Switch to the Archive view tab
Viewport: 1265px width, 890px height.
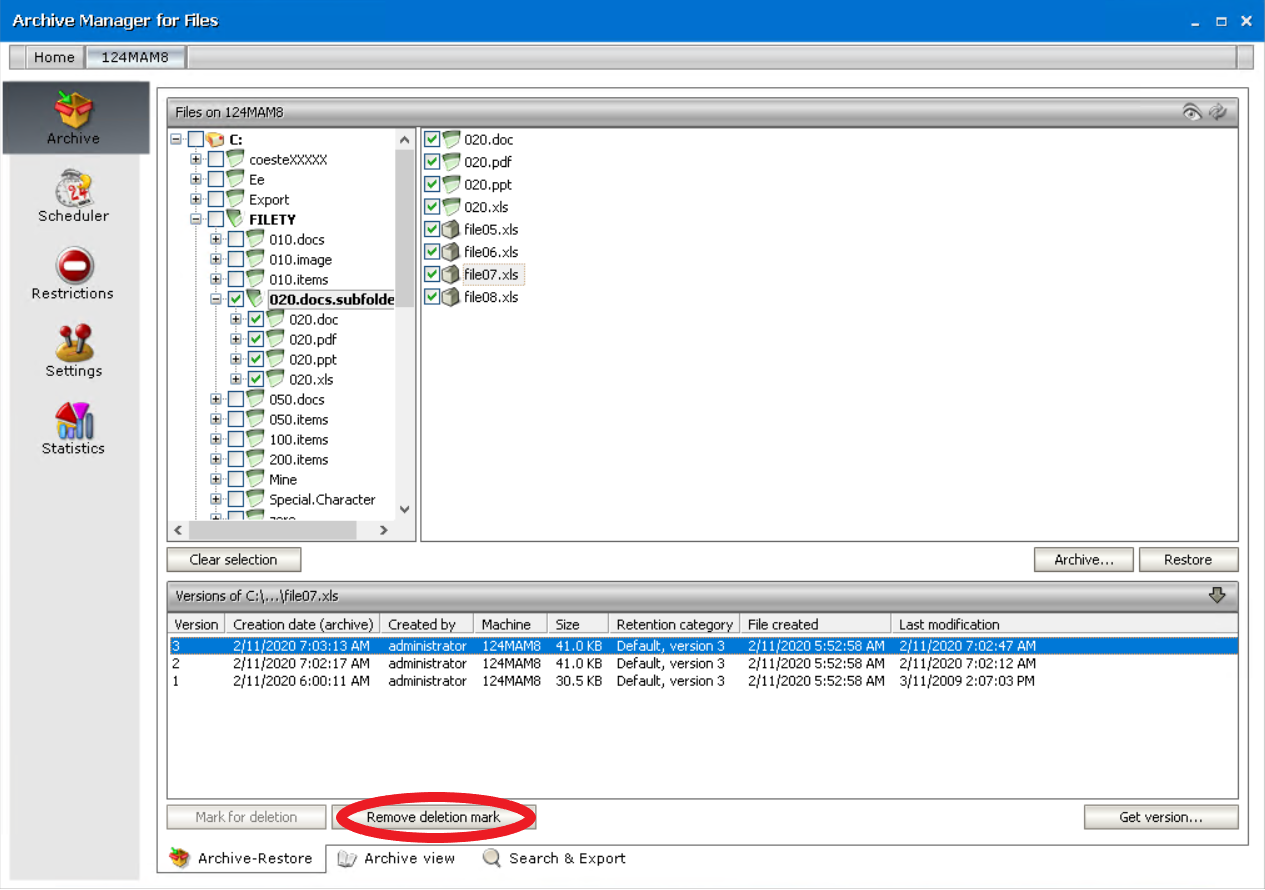[397, 858]
